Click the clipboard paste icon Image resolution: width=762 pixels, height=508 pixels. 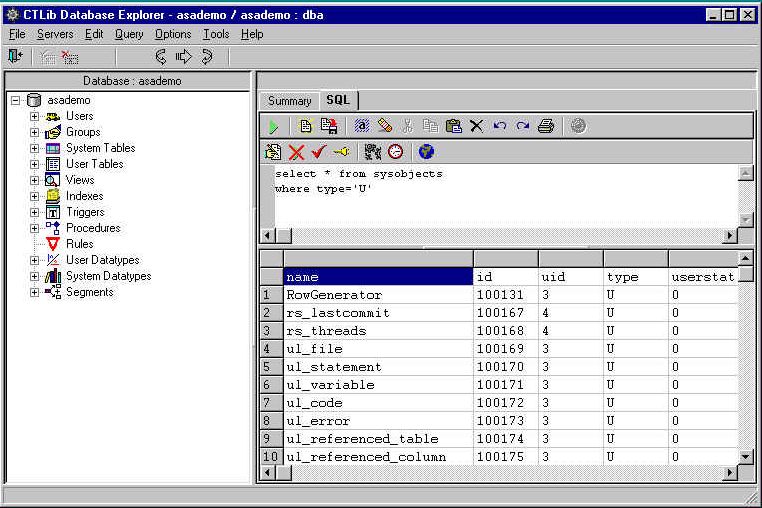click(453, 126)
